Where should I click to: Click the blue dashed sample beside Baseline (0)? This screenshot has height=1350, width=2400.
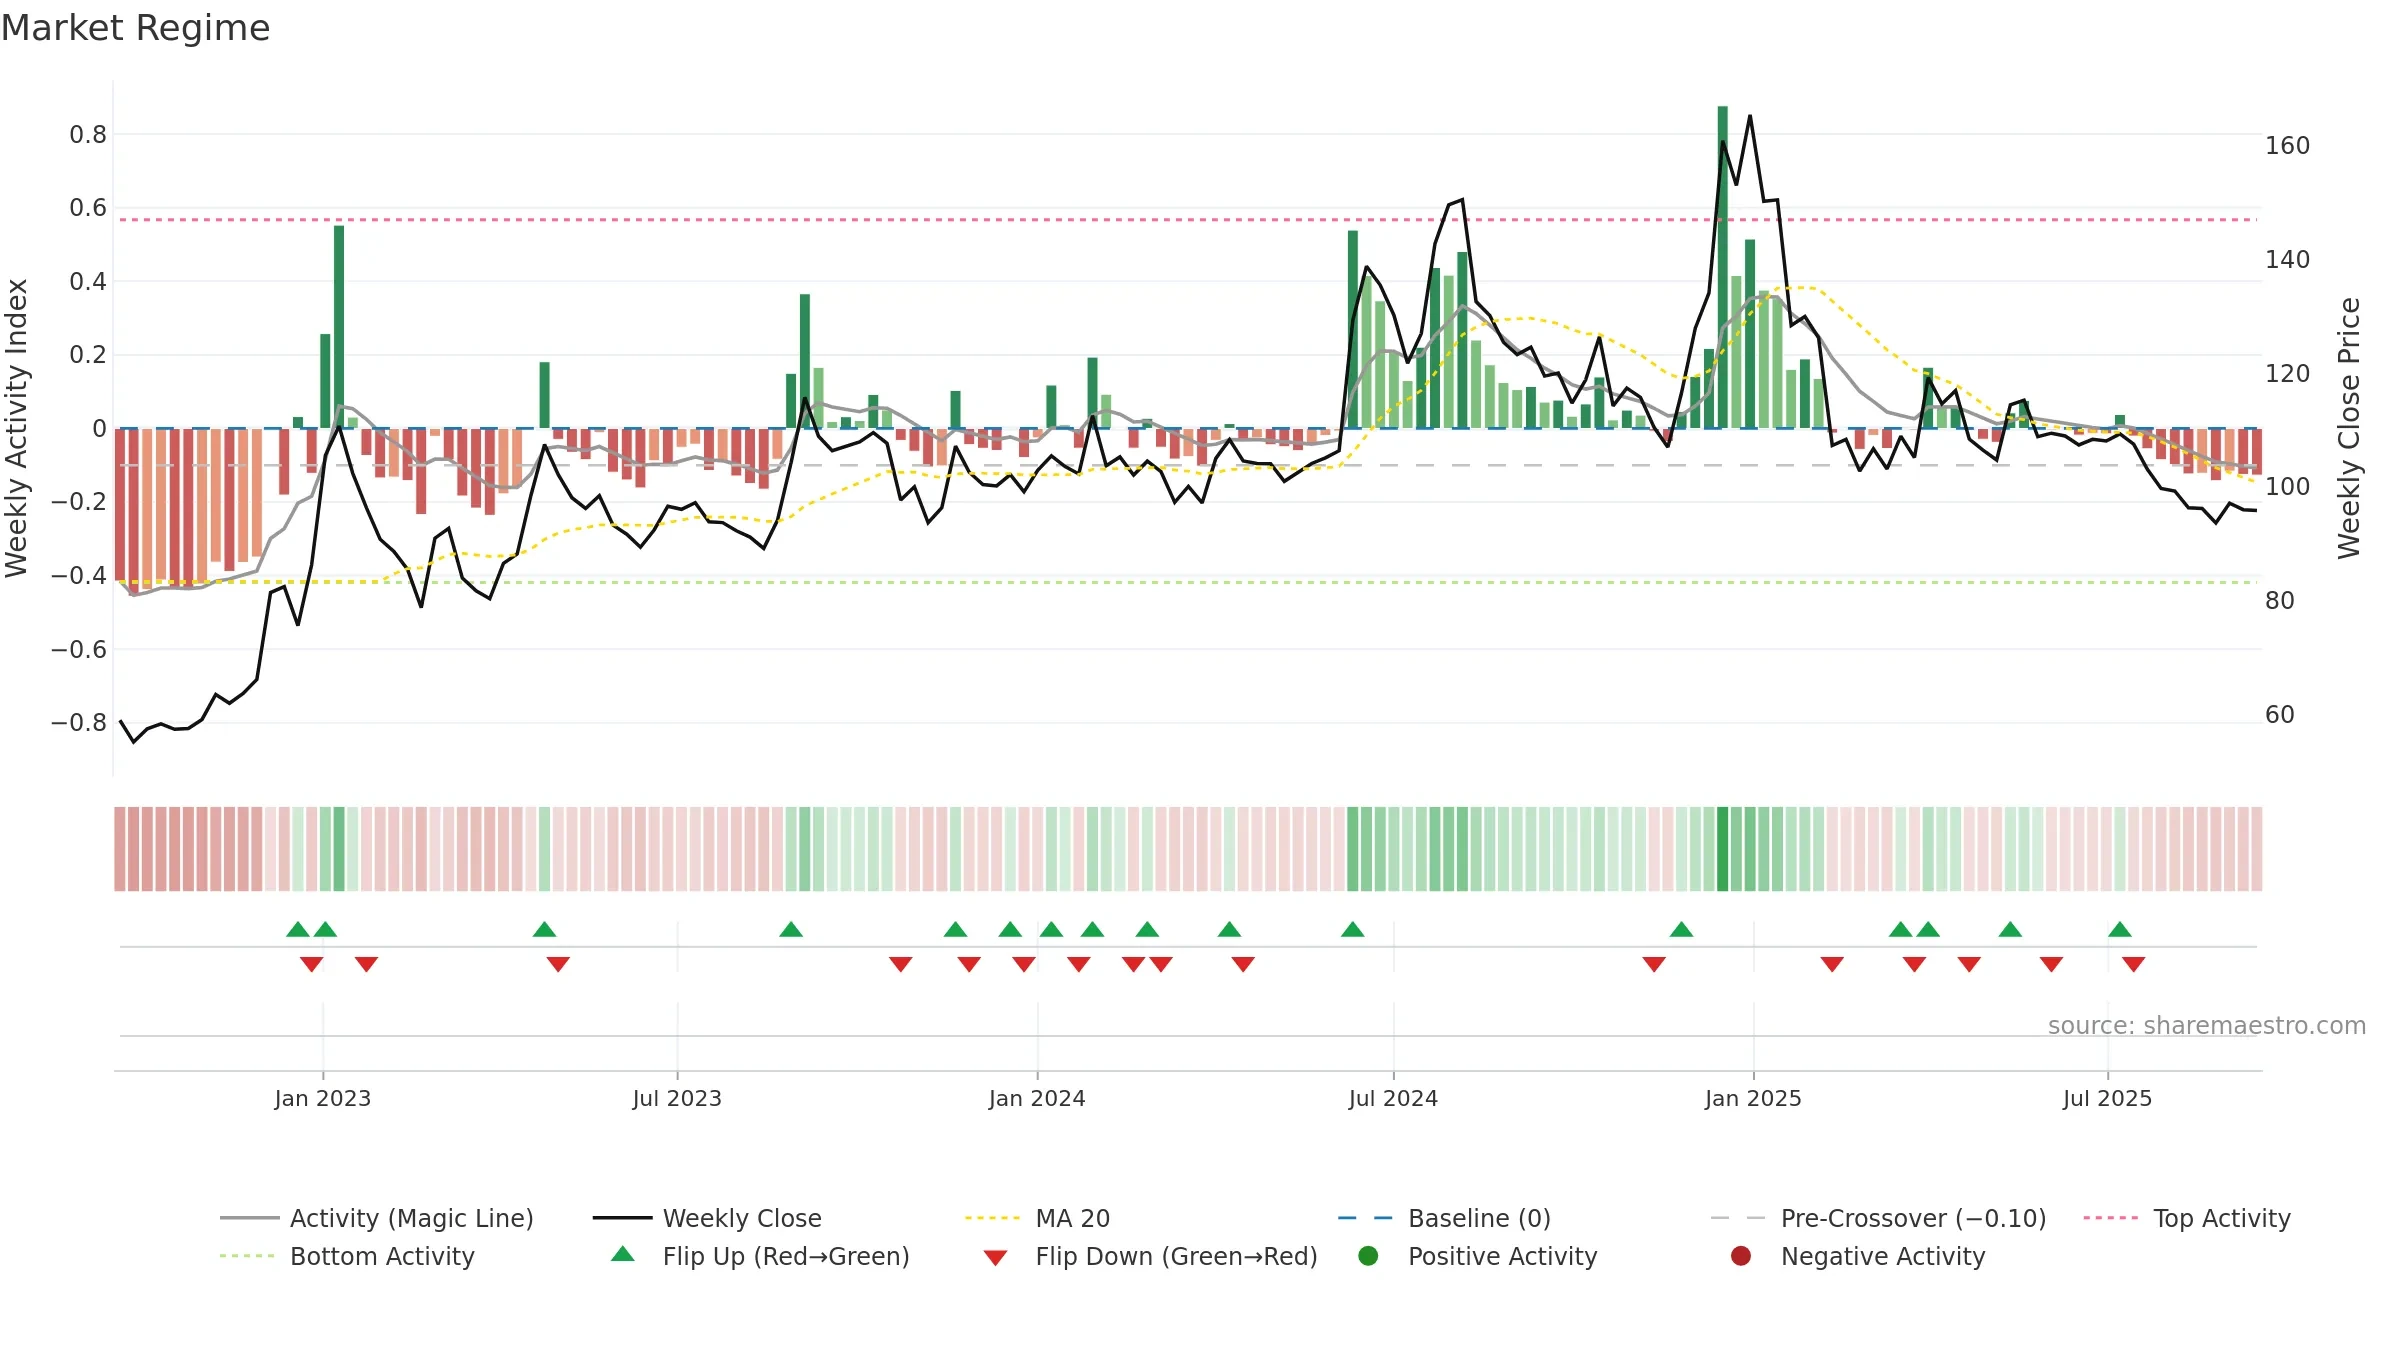[1366, 1218]
